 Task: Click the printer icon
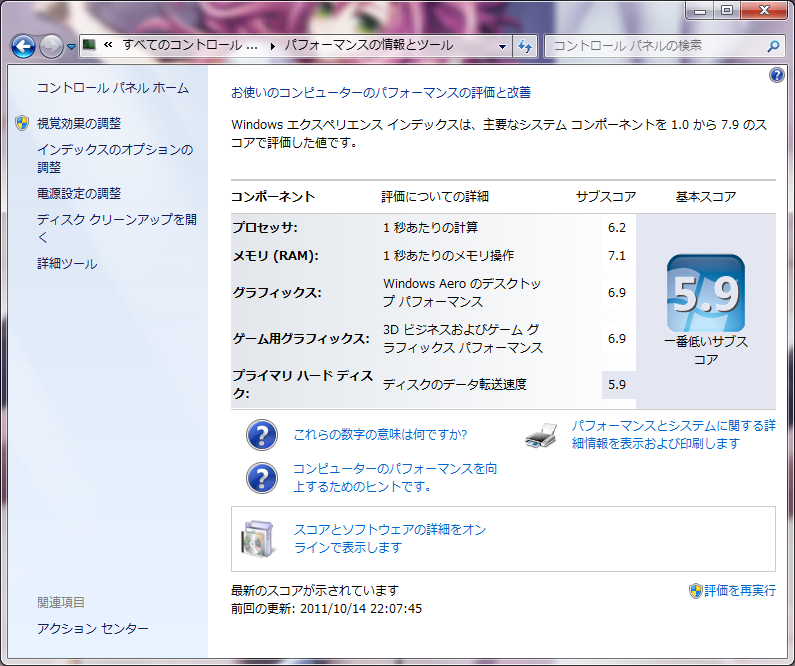click(x=541, y=435)
